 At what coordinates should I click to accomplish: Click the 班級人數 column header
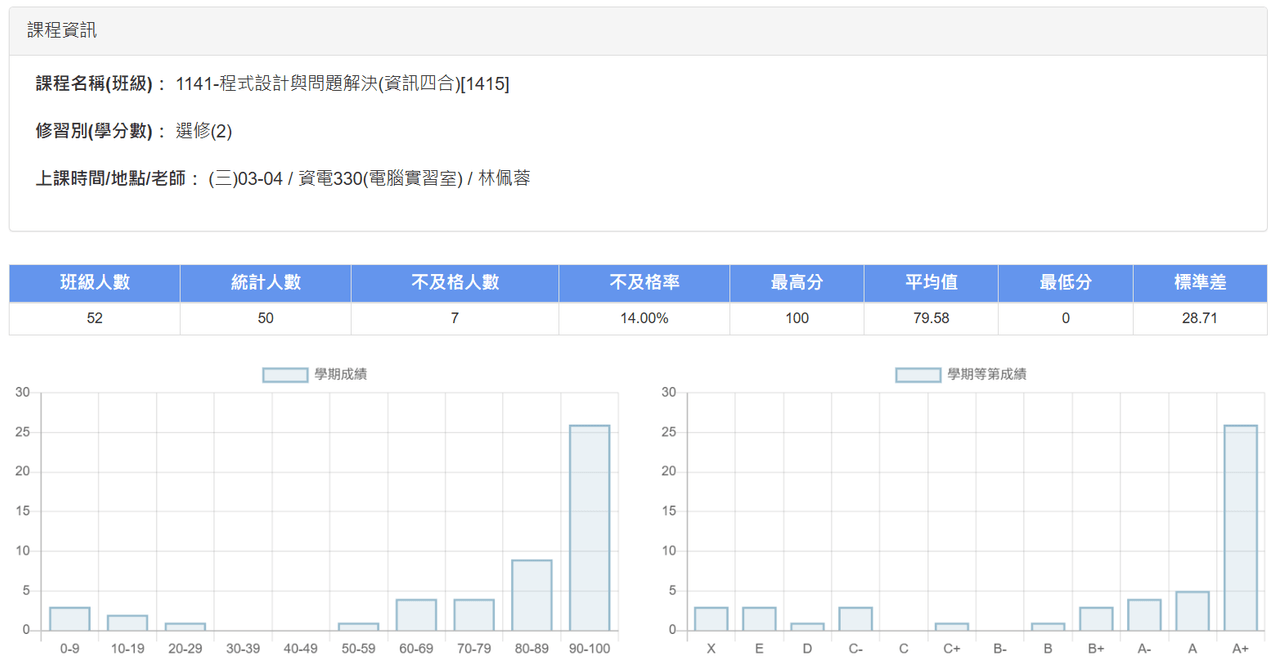95,283
